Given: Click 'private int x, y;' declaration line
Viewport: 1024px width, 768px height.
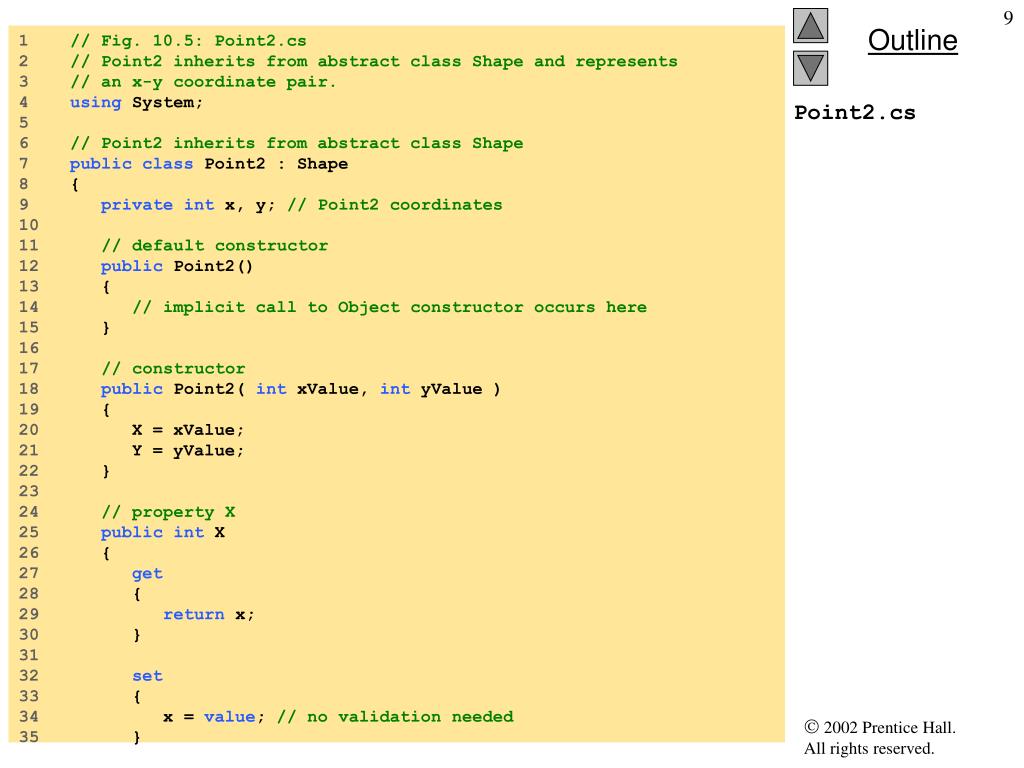Looking at the screenshot, I should tap(187, 205).
